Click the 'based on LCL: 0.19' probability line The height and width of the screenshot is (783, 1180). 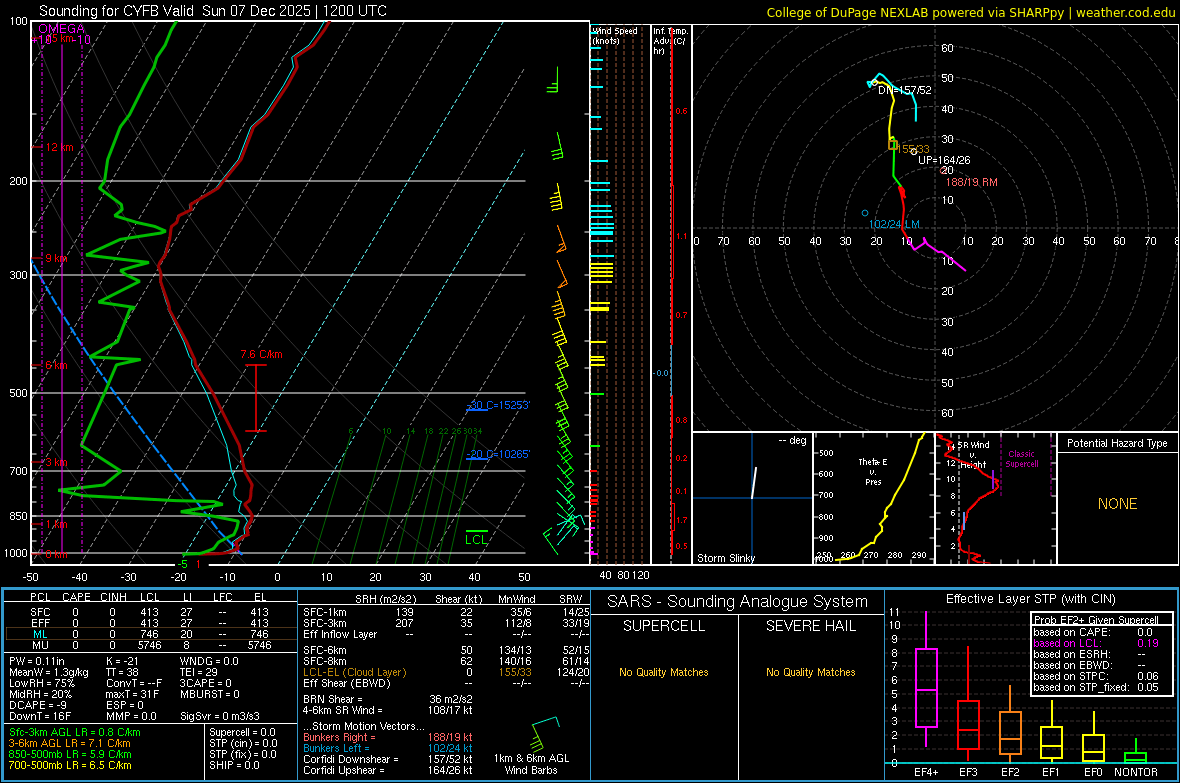pos(1096,643)
